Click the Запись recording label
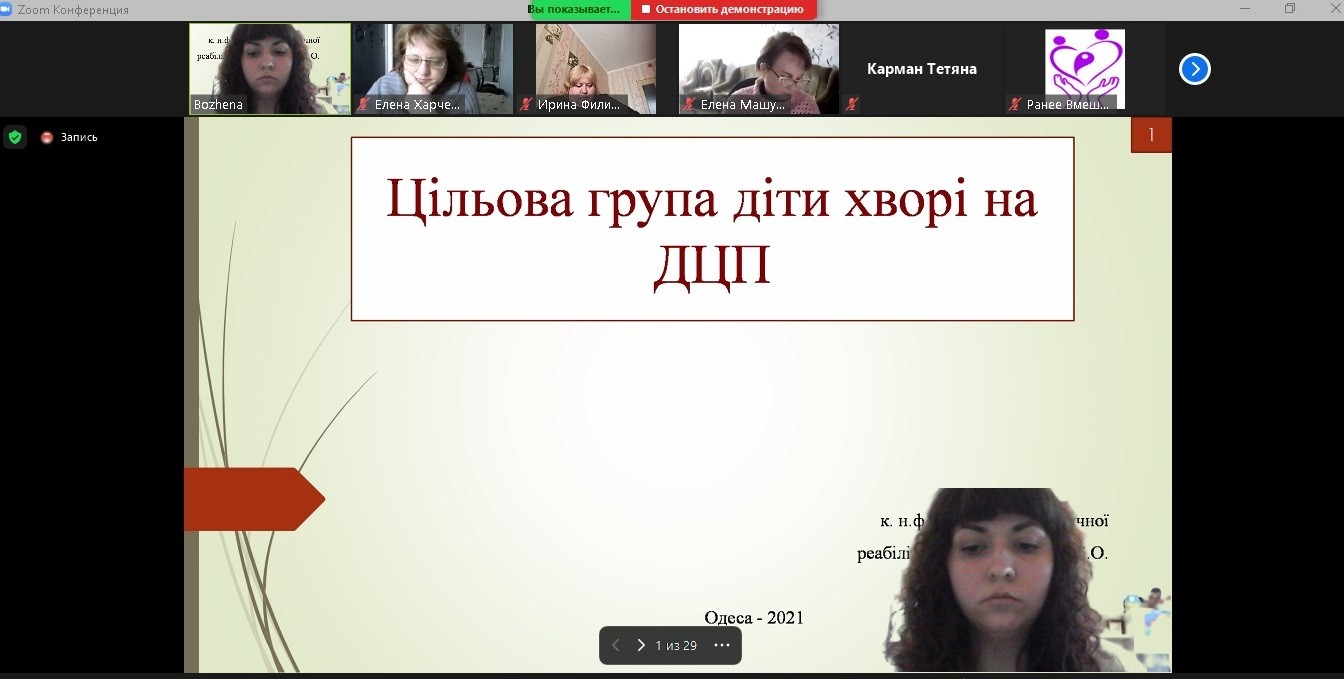The width and height of the screenshot is (1344, 679). pos(79,137)
